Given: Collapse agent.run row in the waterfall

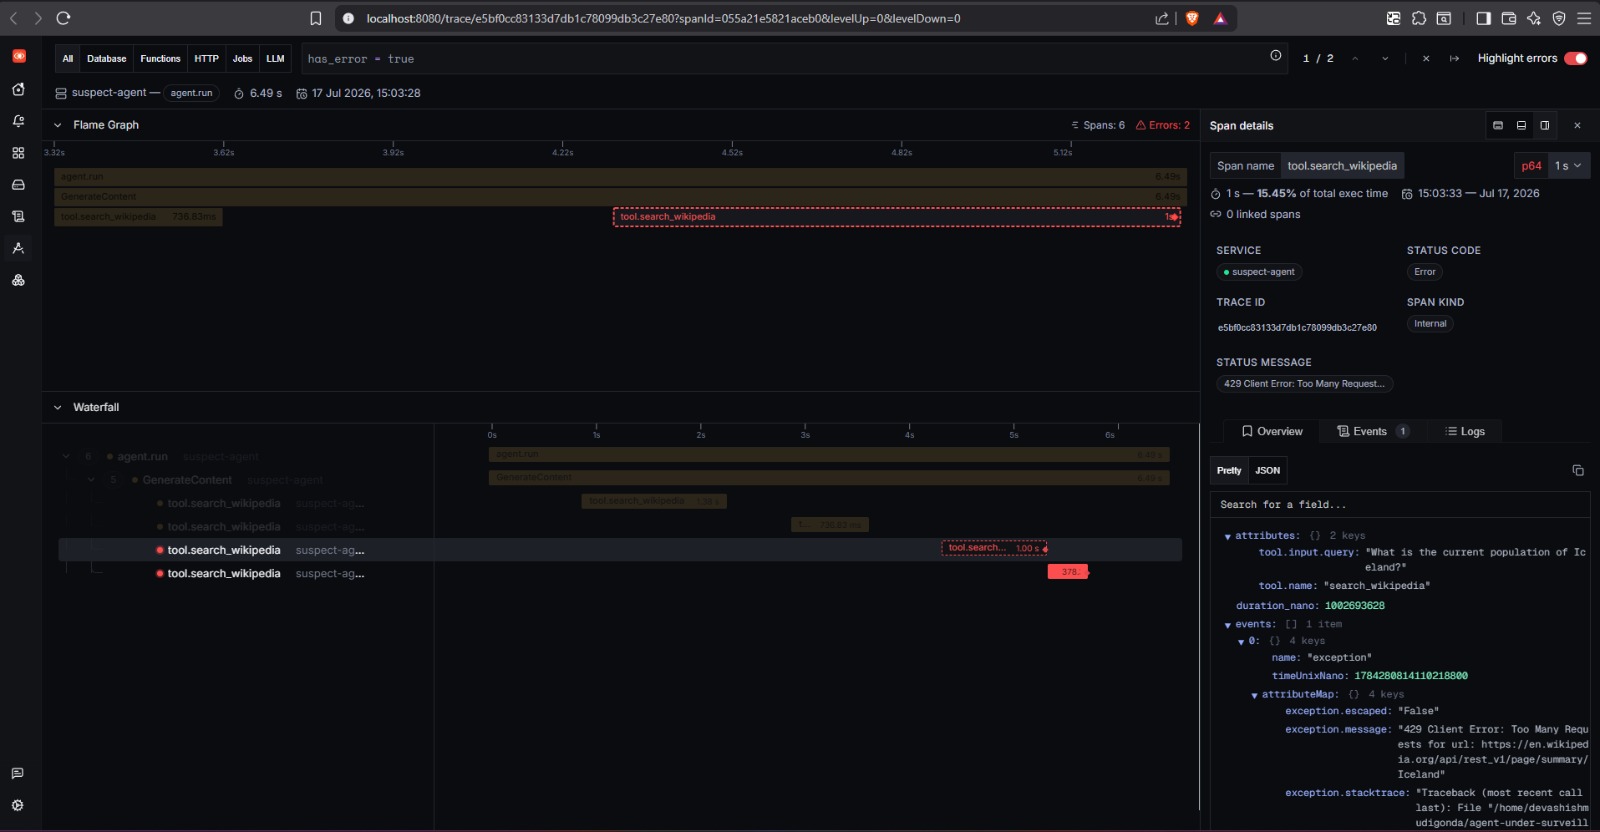Looking at the screenshot, I should (66, 456).
